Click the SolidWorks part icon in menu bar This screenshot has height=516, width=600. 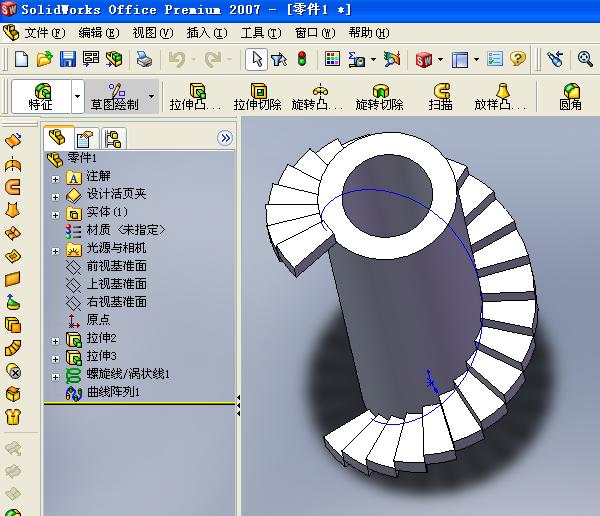pos(11,33)
